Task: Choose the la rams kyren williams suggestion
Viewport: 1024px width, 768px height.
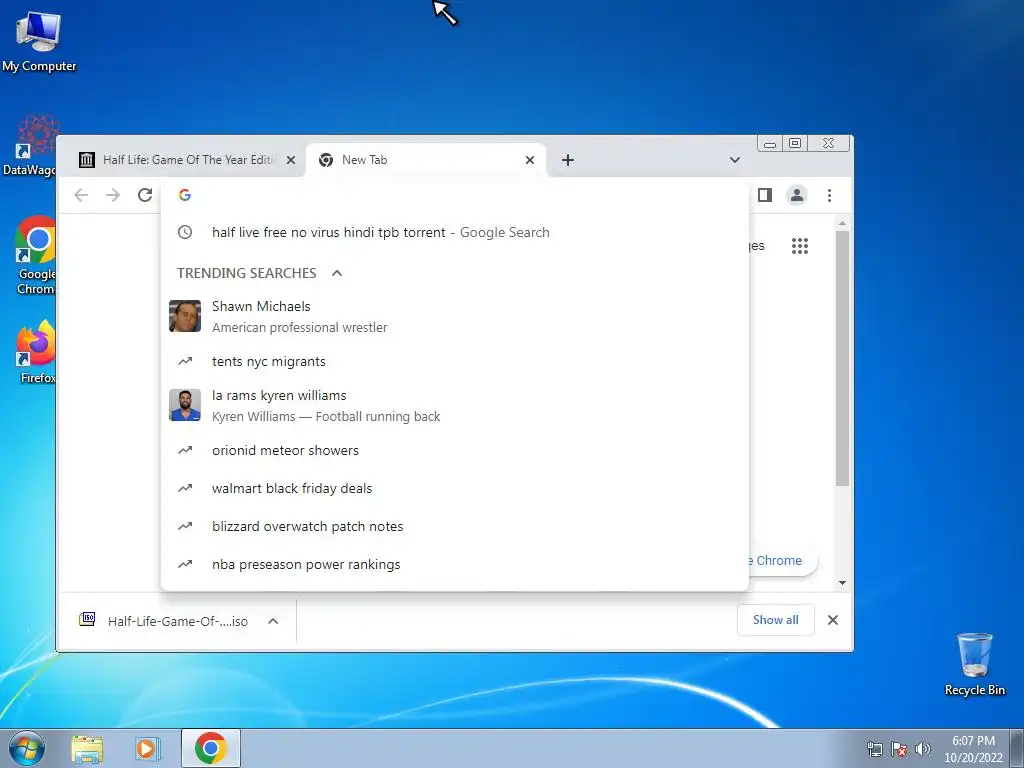Action: tap(455, 406)
